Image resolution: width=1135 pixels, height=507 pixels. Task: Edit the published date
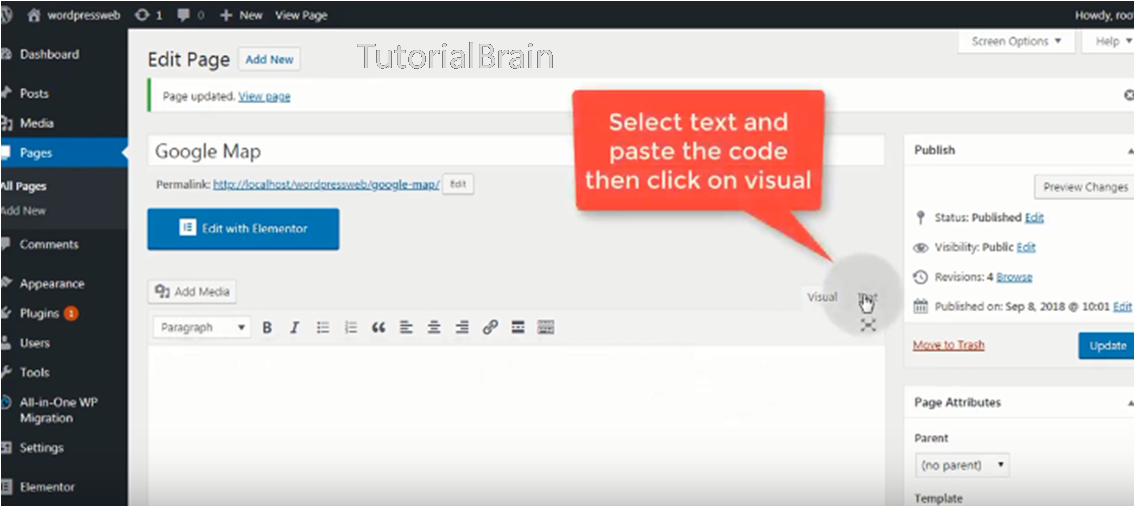tap(1122, 306)
